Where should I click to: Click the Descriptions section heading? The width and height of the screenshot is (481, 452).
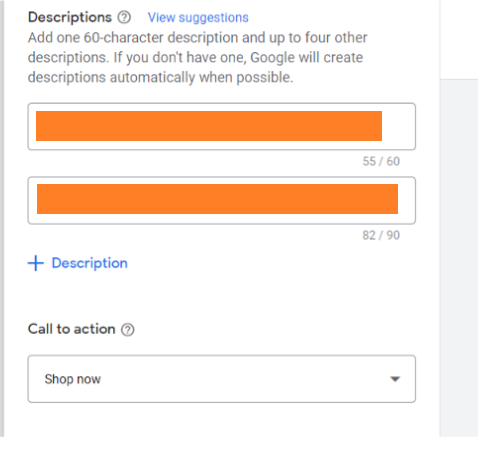tap(70, 17)
